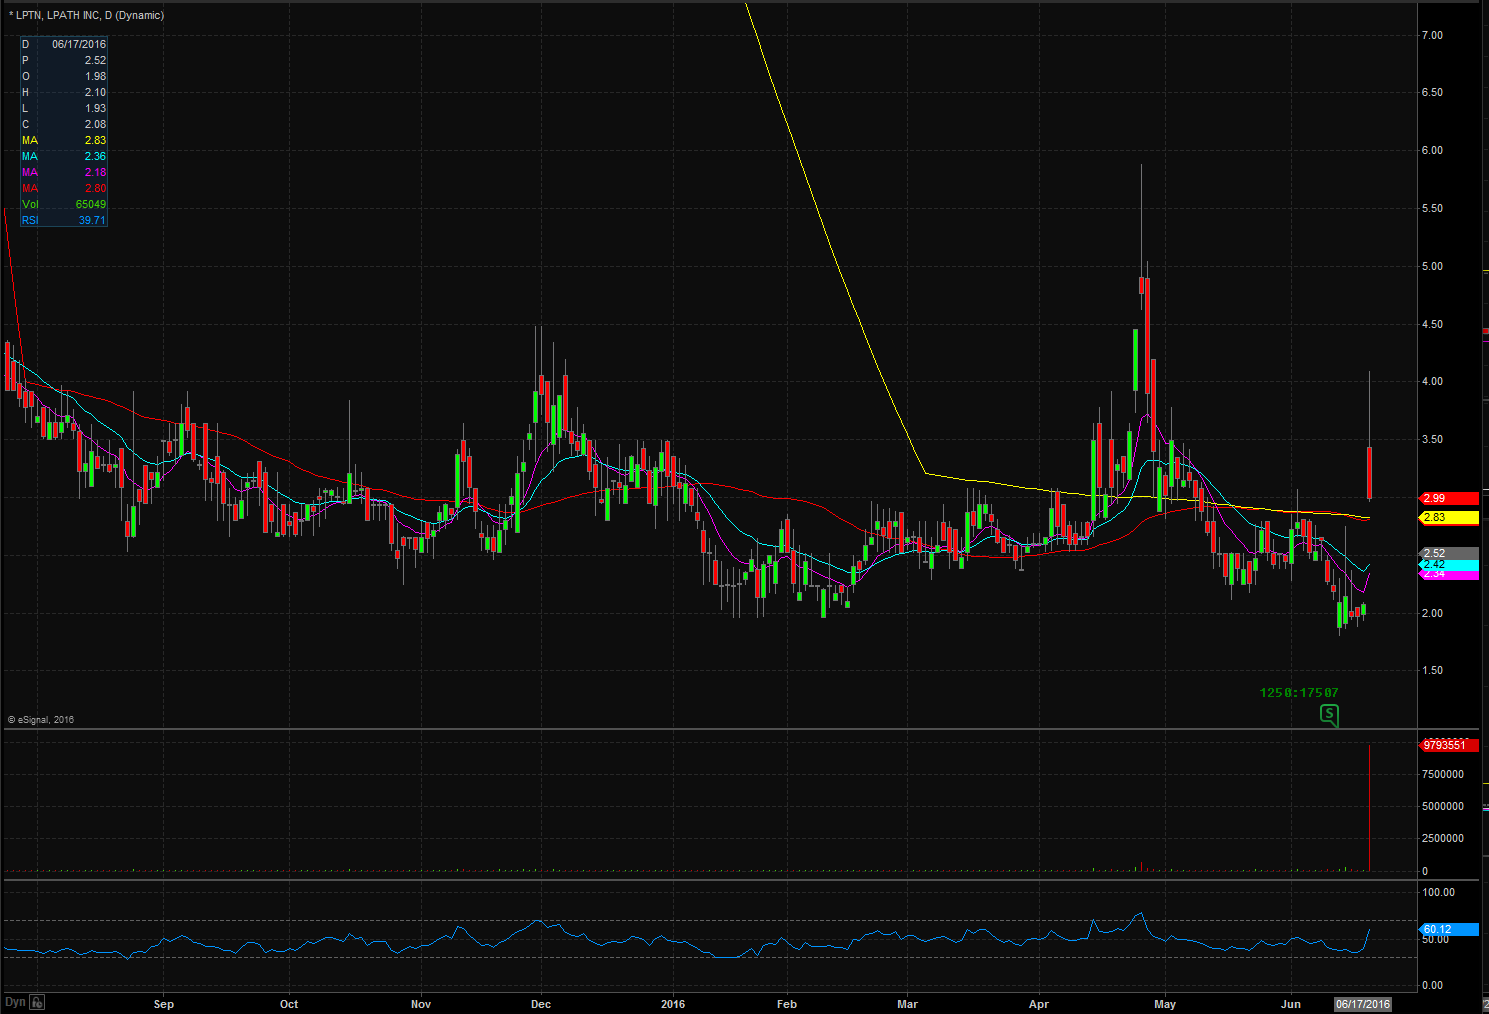Click the Sep label on the time axis
Viewport: 1489px width, 1014px height.
(x=164, y=1004)
